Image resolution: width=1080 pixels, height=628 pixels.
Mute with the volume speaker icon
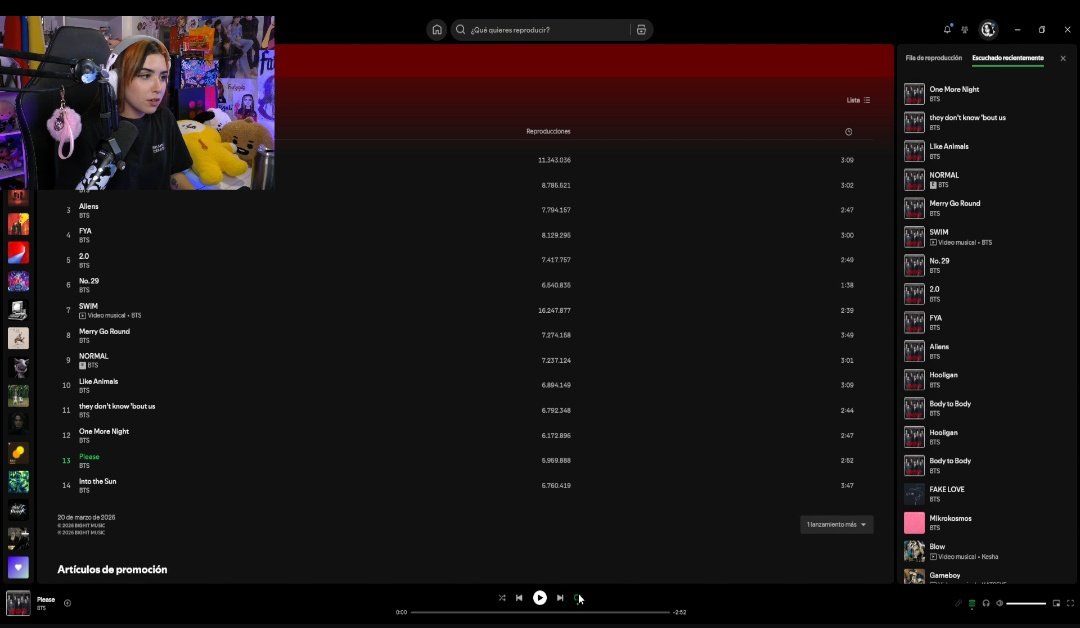tap(999, 603)
